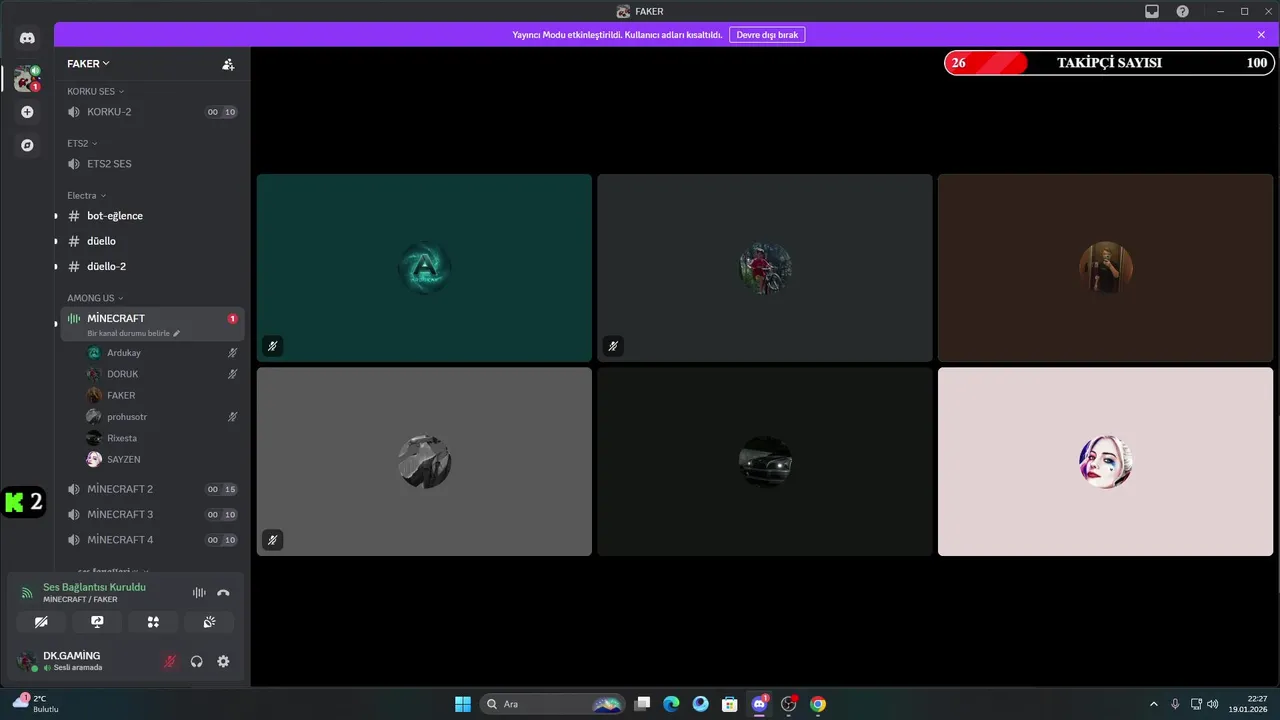Click the dark video tile with car avatar
1280x720 pixels.
tap(765, 462)
